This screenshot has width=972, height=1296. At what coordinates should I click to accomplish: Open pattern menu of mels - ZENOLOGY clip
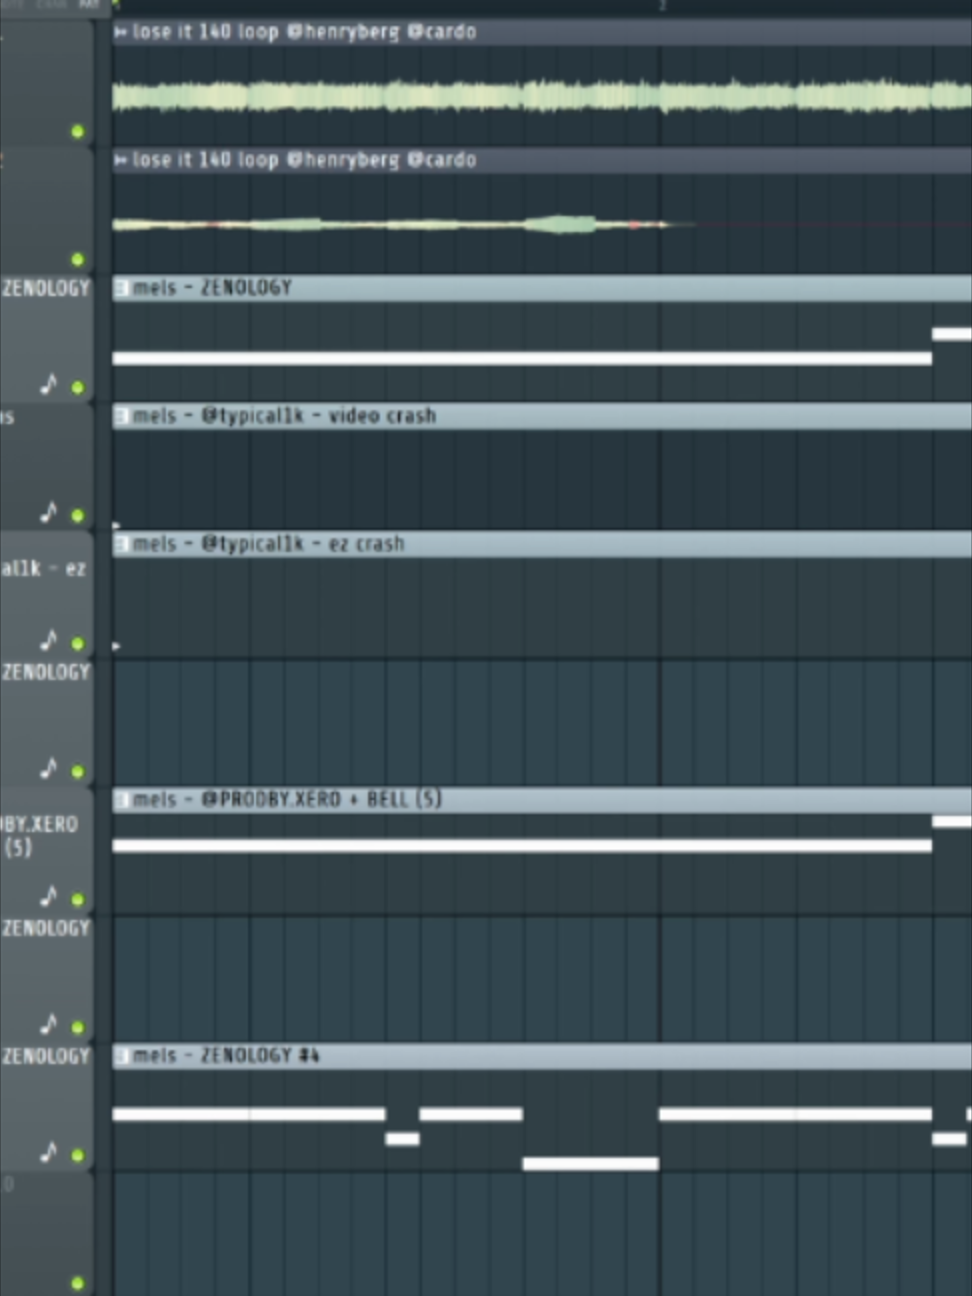click(121, 288)
